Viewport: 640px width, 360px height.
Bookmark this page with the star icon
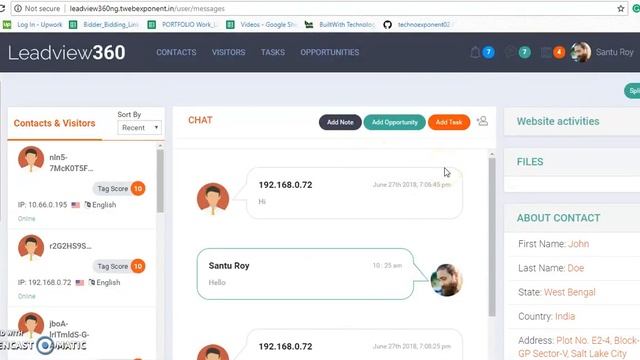621,8
